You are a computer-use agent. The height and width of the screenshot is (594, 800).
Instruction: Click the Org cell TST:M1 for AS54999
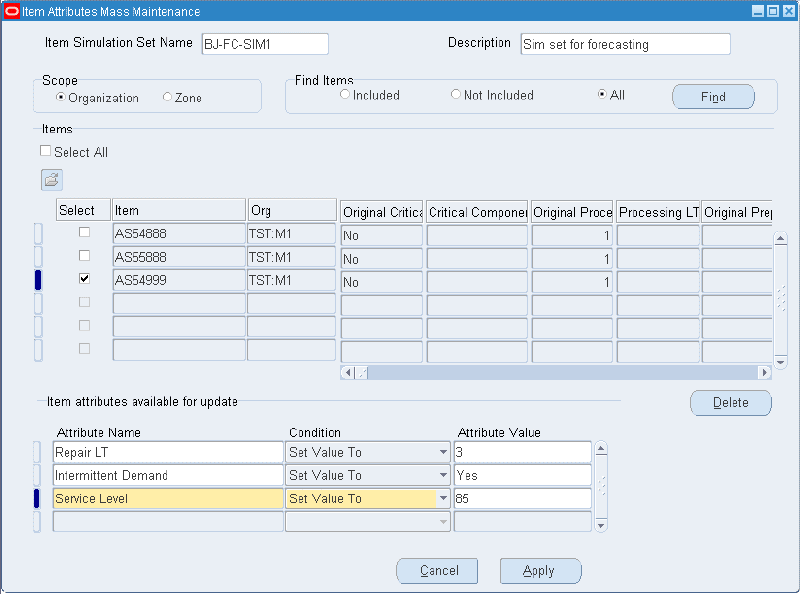(291, 280)
